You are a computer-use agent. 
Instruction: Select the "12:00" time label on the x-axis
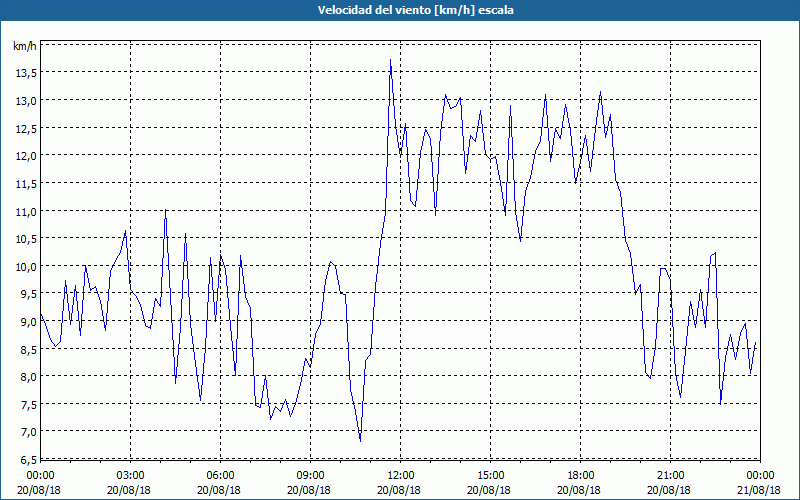pos(401,476)
